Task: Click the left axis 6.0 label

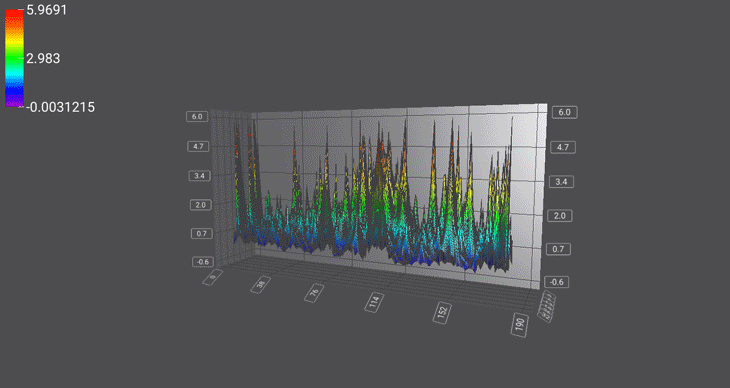Action: (x=197, y=116)
